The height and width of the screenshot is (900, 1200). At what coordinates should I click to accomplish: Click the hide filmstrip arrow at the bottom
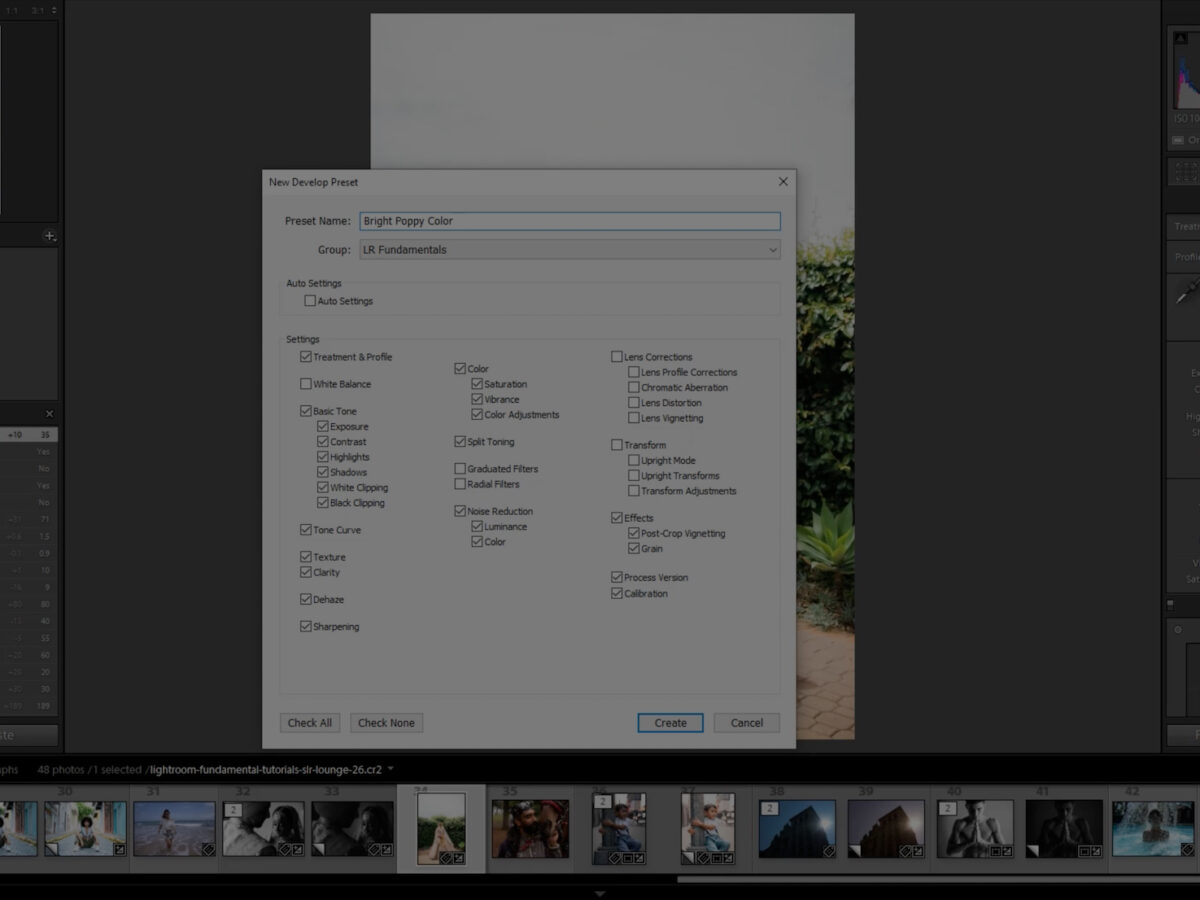pyautogui.click(x=599, y=893)
